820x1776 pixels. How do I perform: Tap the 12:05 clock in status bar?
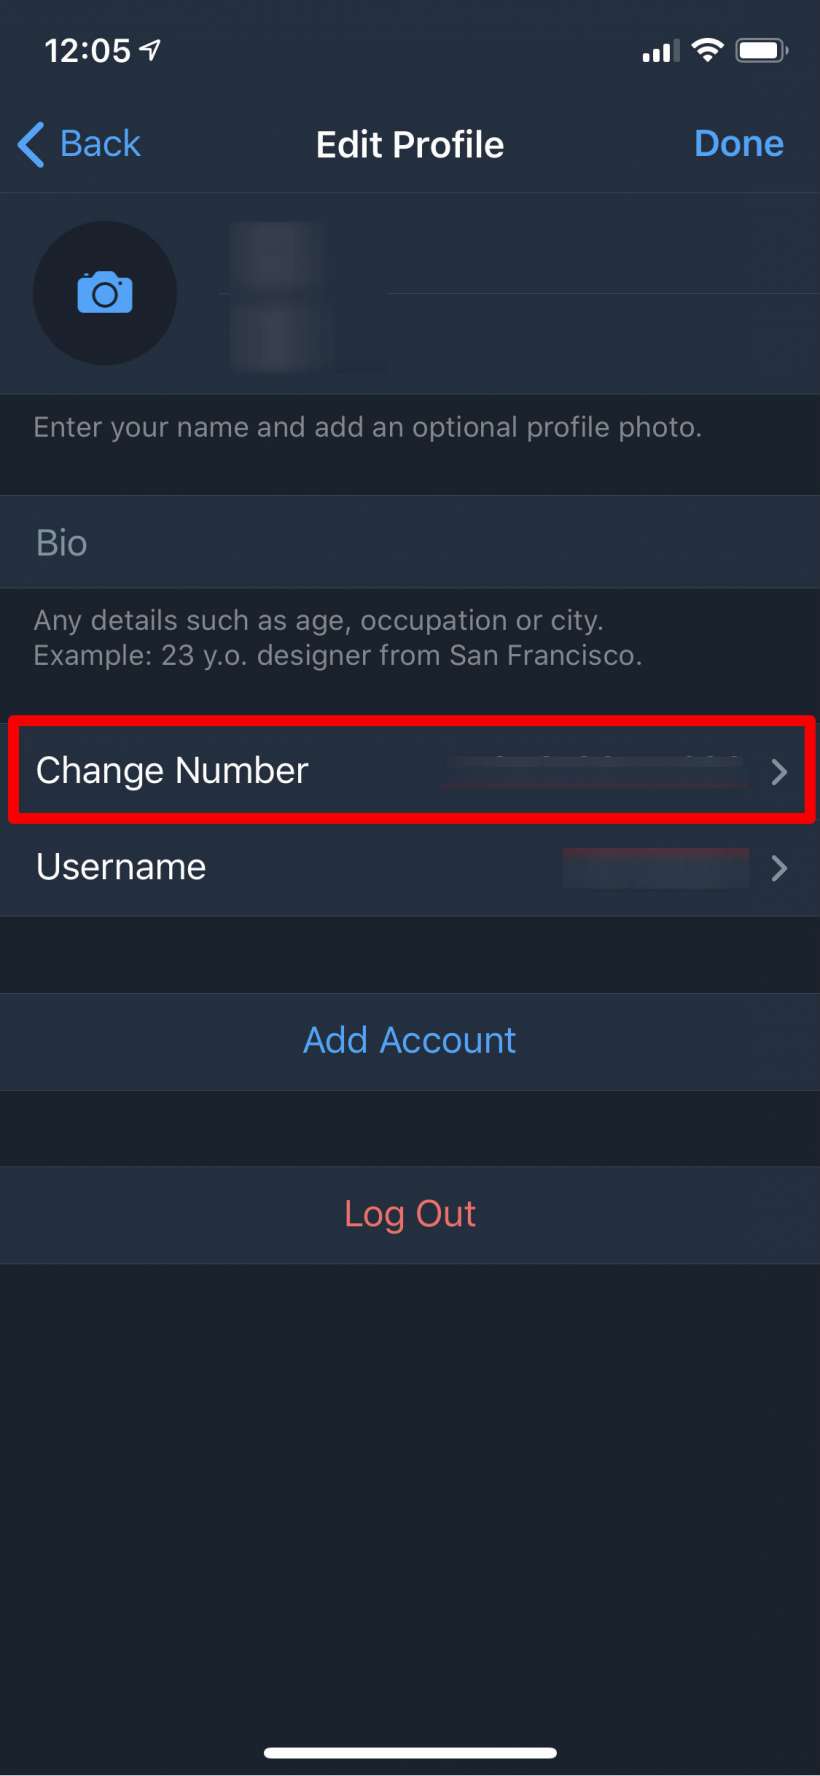[87, 50]
